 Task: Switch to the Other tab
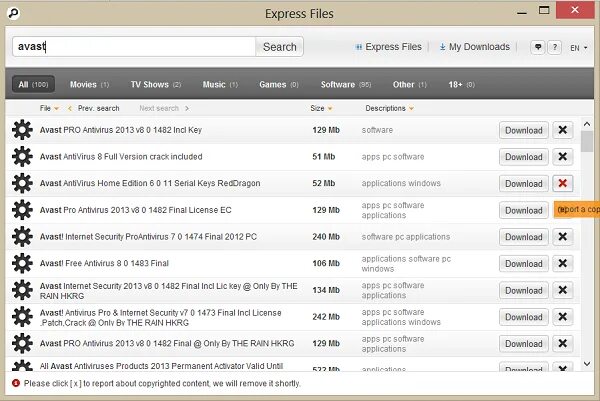point(409,84)
